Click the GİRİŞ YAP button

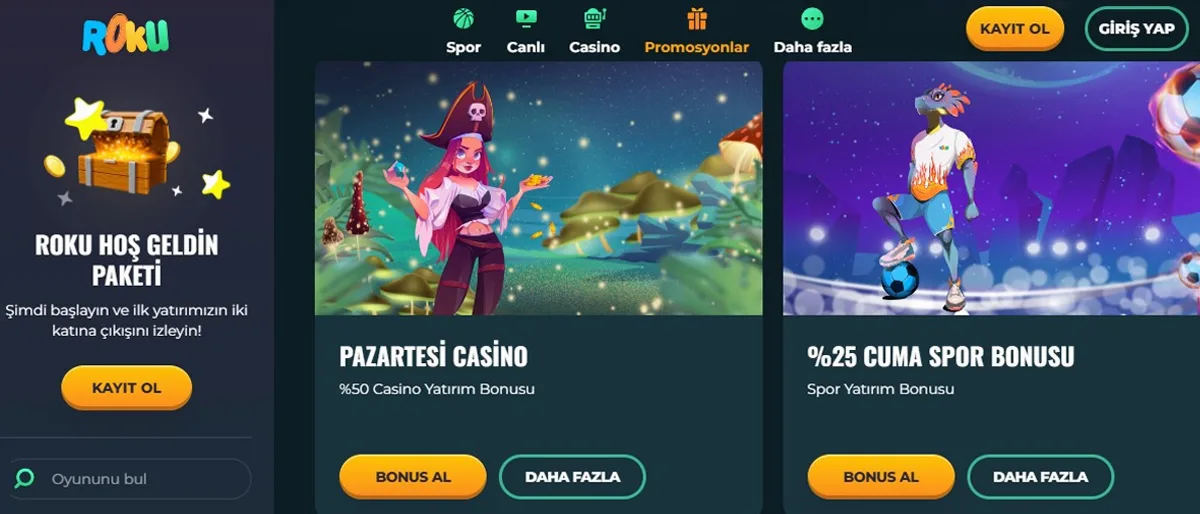click(x=1137, y=29)
